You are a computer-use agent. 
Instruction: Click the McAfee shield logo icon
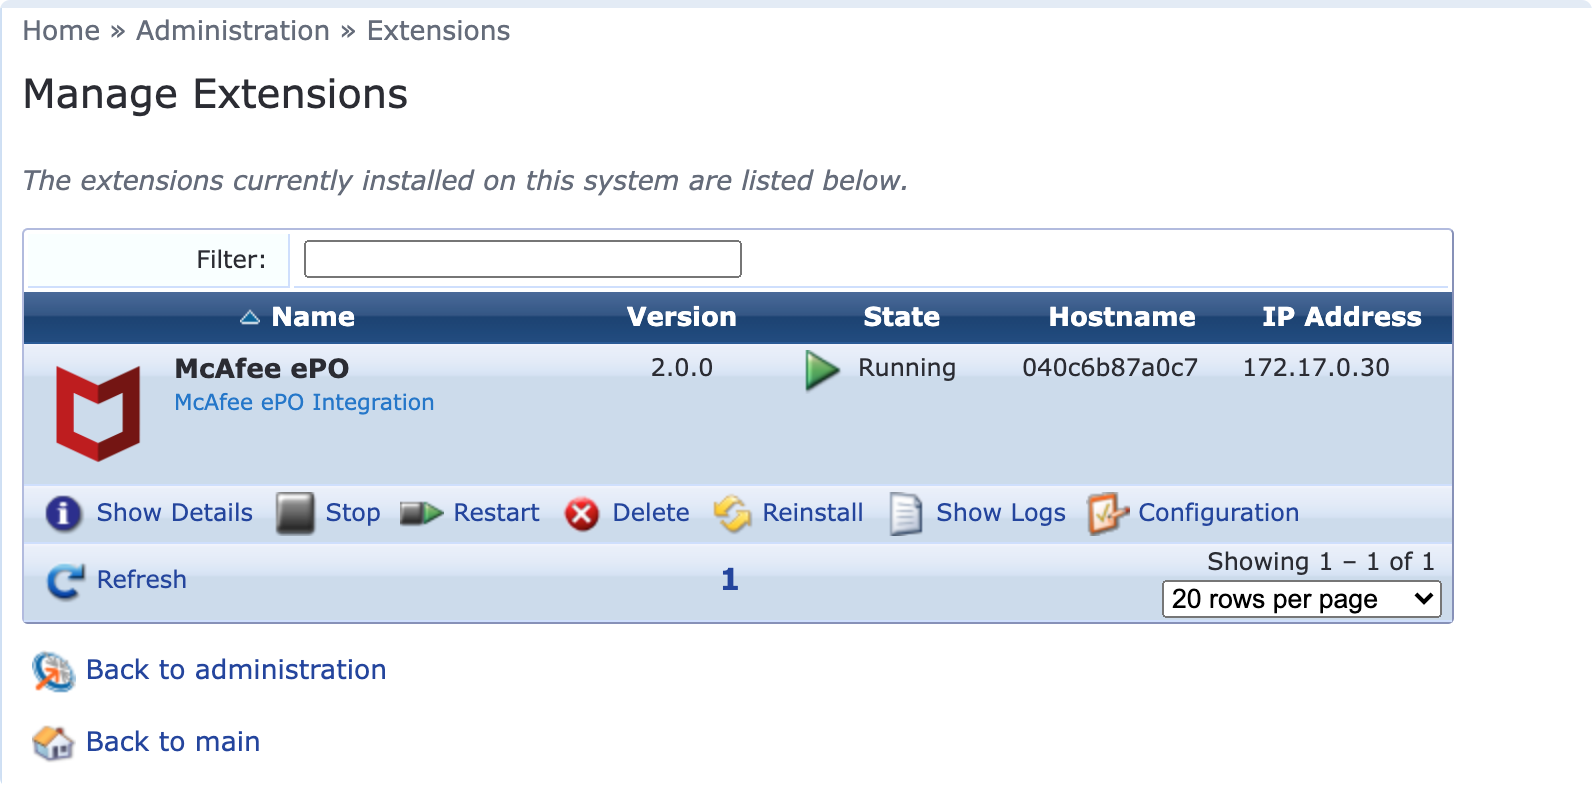click(98, 414)
